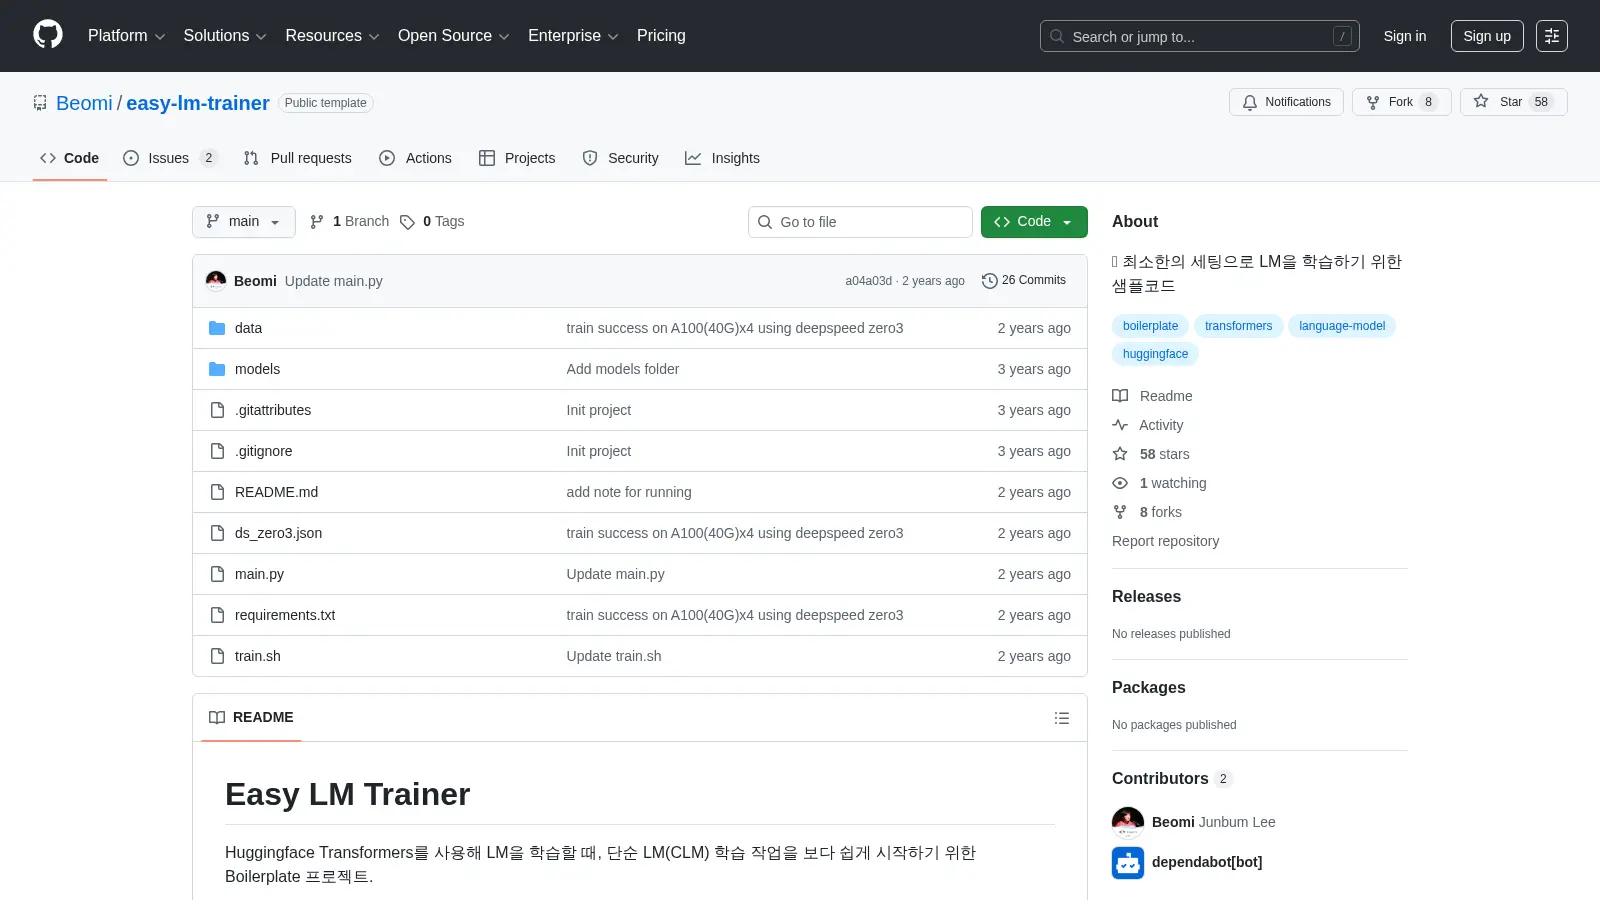Open the main branch selector dropdown
This screenshot has height=900, width=1600.
tap(244, 222)
